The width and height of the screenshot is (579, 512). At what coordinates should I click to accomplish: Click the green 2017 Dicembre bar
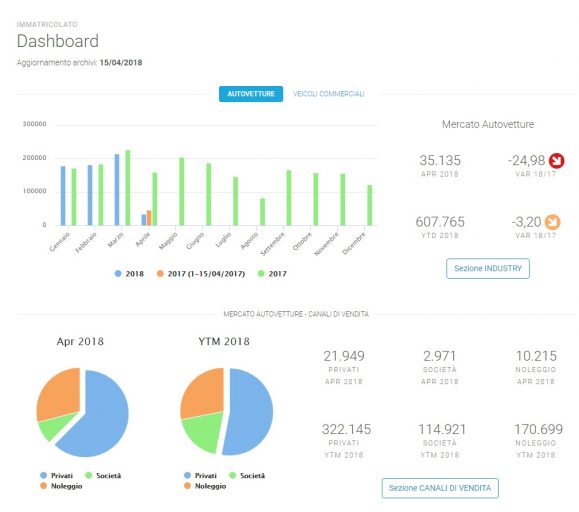(370, 205)
